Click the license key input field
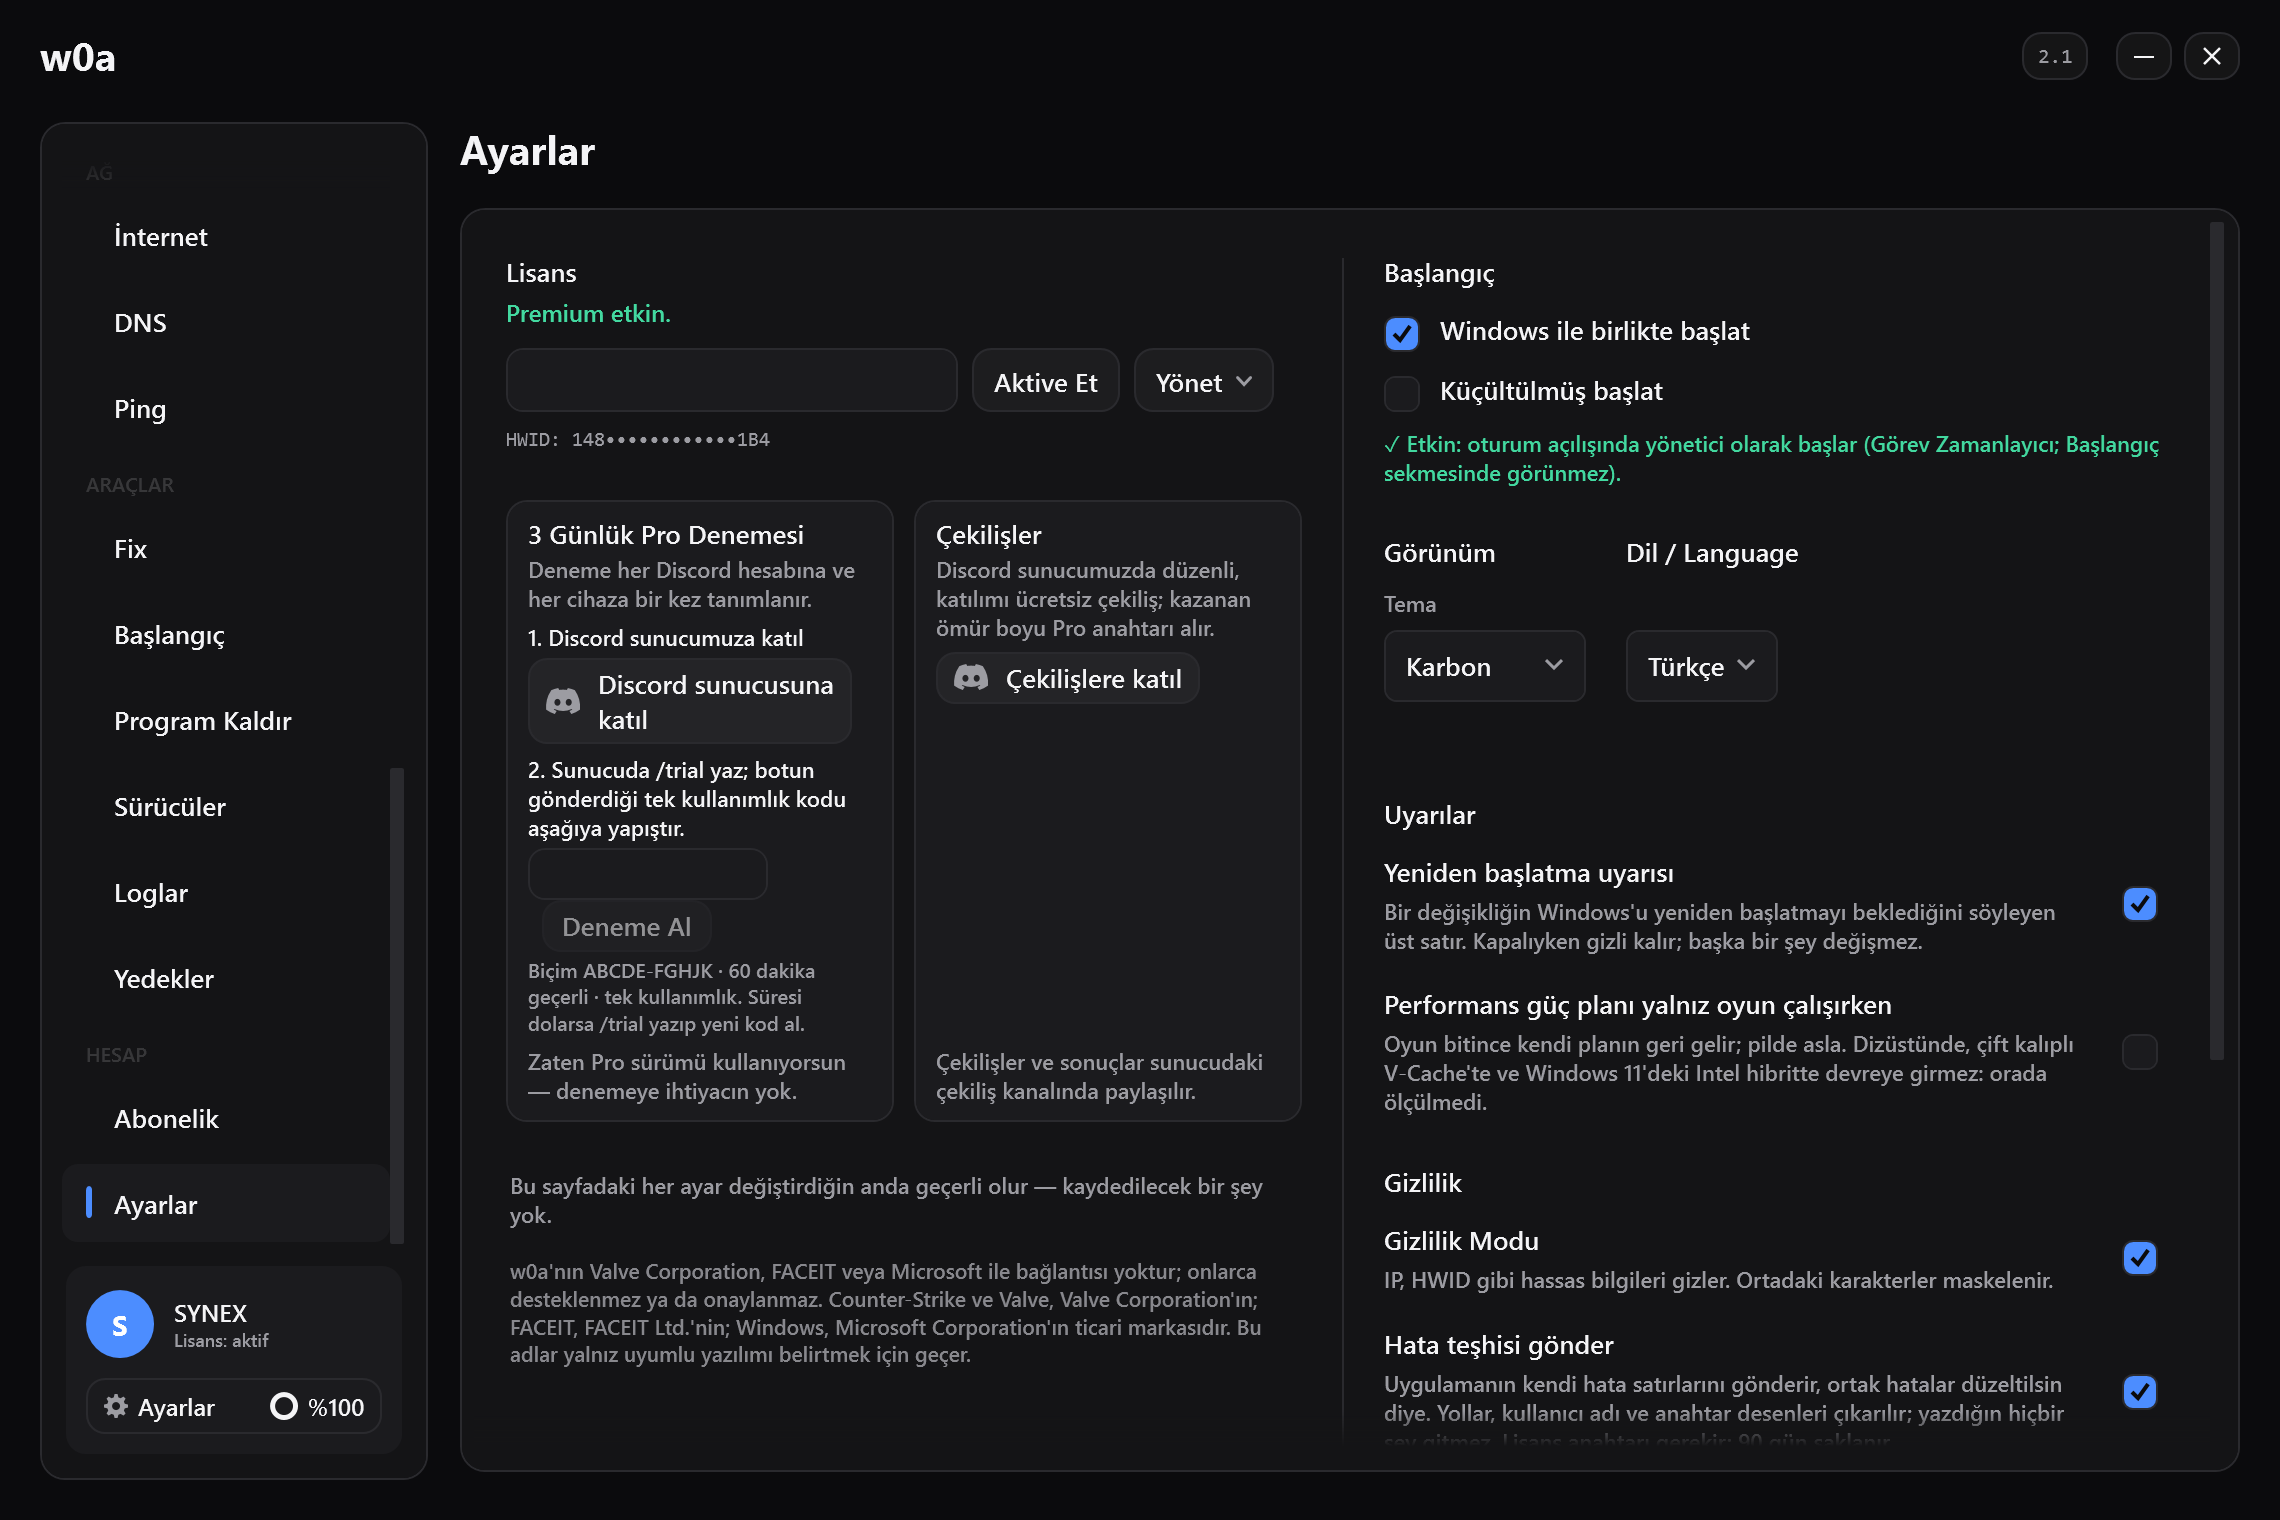This screenshot has height=1520, width=2280. click(732, 380)
